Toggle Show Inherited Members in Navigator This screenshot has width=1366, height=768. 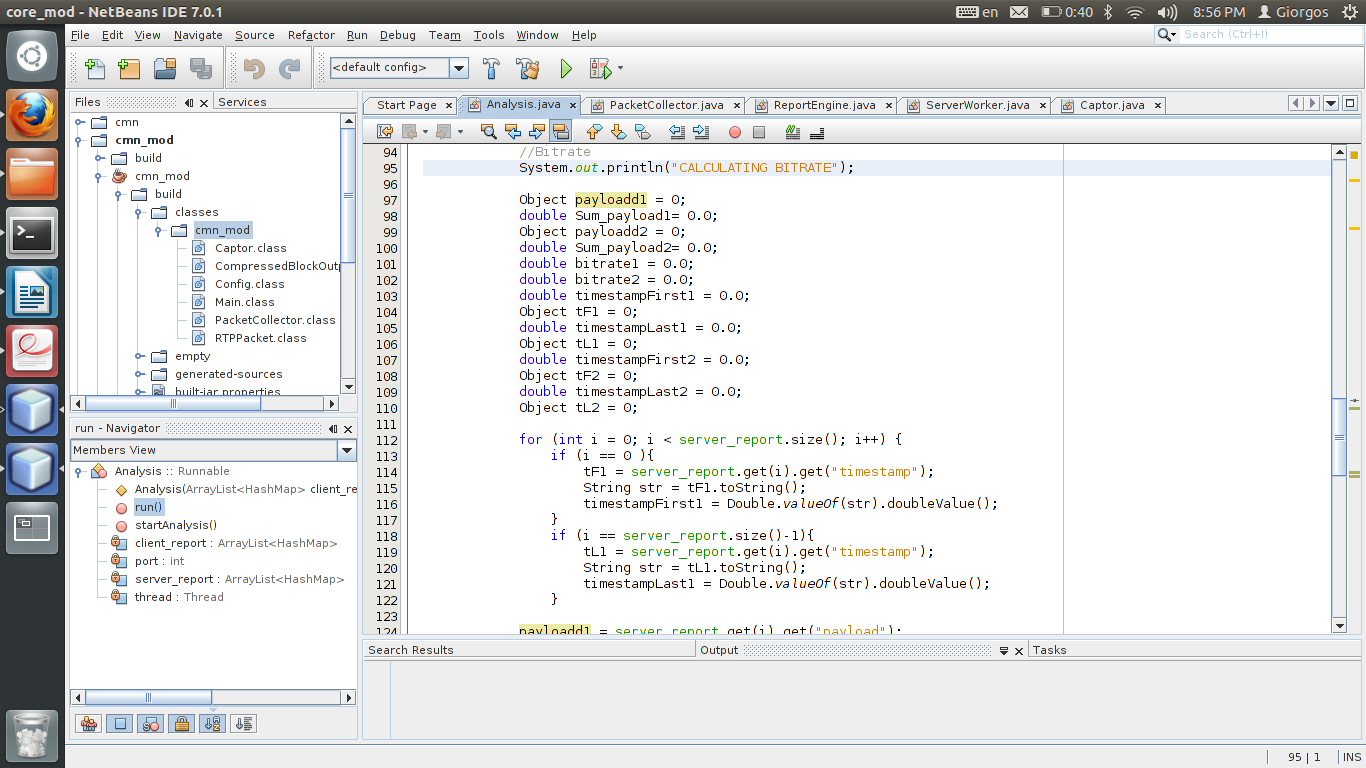click(x=88, y=723)
